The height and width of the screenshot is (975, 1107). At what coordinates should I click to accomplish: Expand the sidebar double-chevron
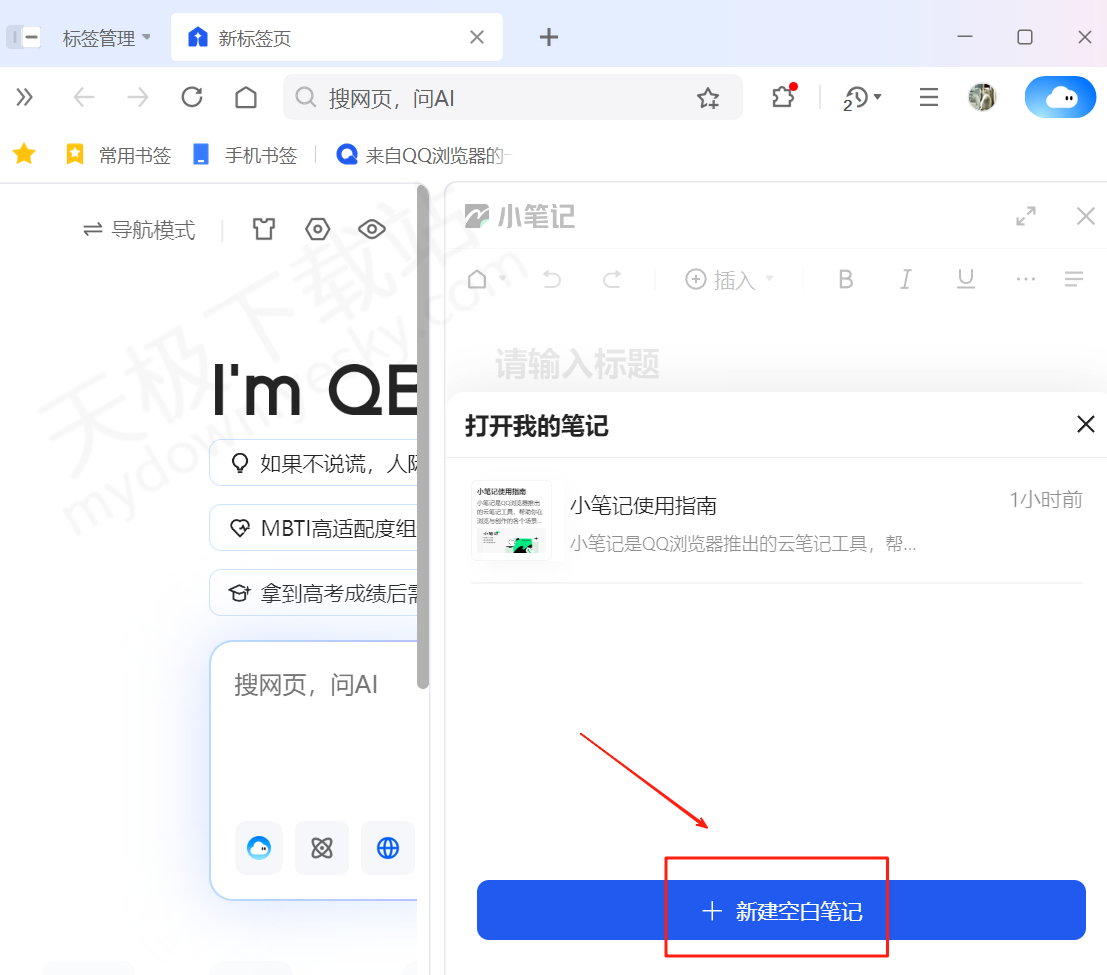pyautogui.click(x=25, y=97)
